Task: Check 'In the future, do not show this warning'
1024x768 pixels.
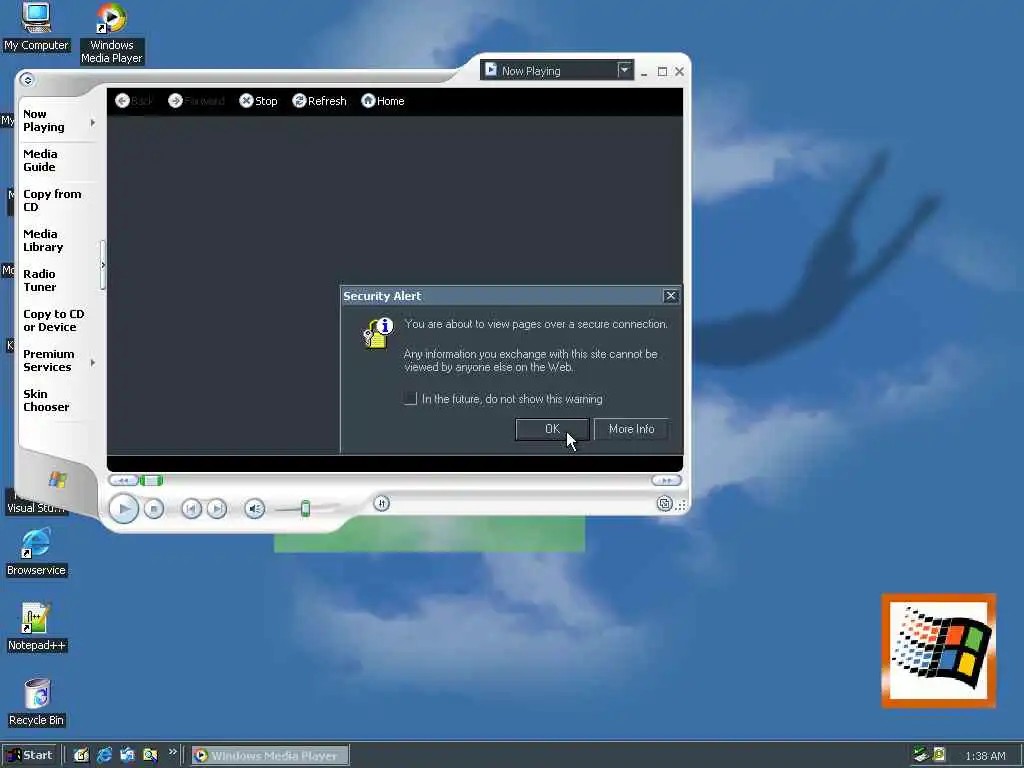Action: point(411,398)
